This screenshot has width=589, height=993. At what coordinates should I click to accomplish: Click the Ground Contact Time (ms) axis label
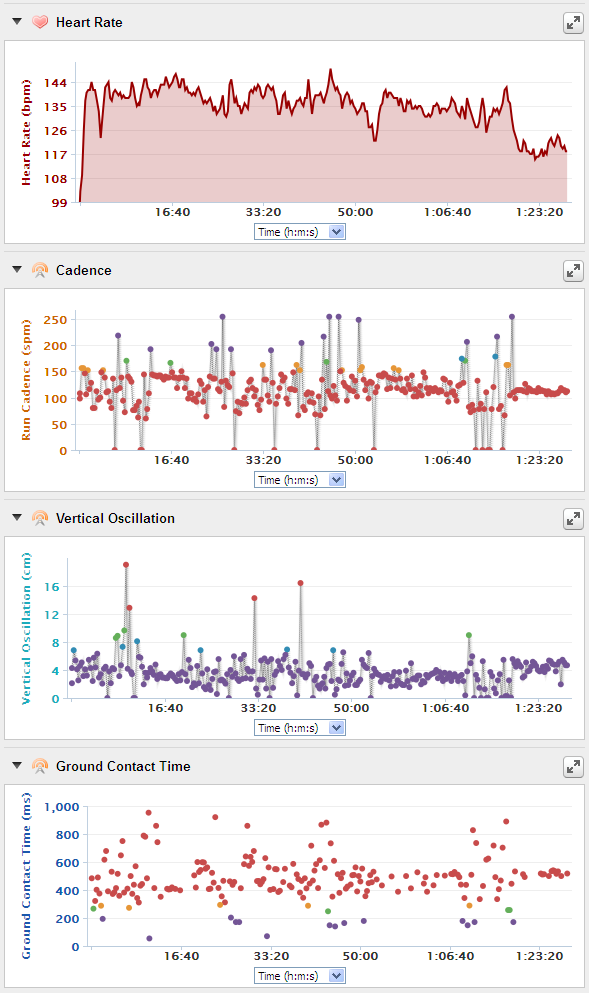[x=26, y=876]
